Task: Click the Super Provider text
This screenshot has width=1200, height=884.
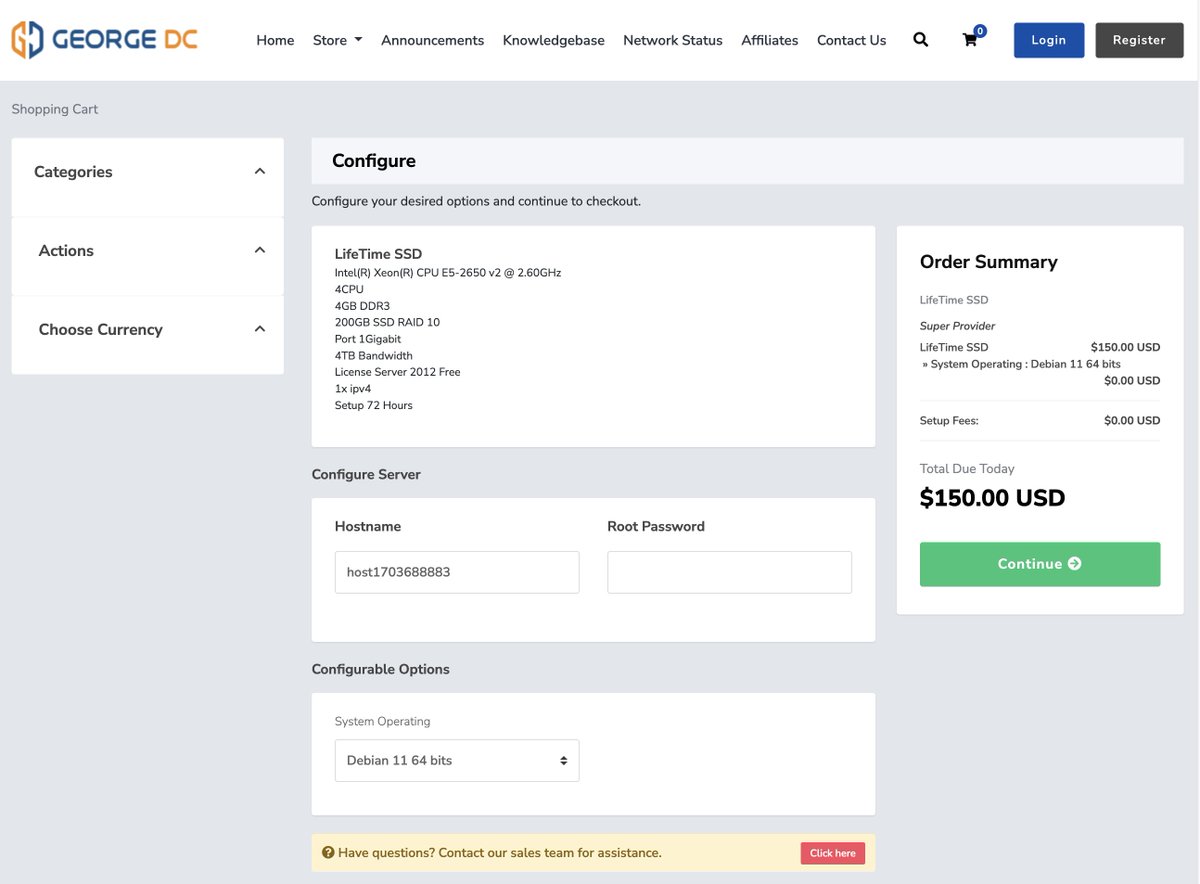Action: coord(957,326)
